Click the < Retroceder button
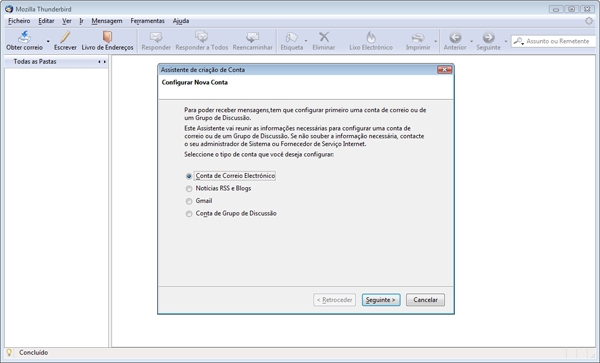This screenshot has width=600, height=363. tap(334, 300)
